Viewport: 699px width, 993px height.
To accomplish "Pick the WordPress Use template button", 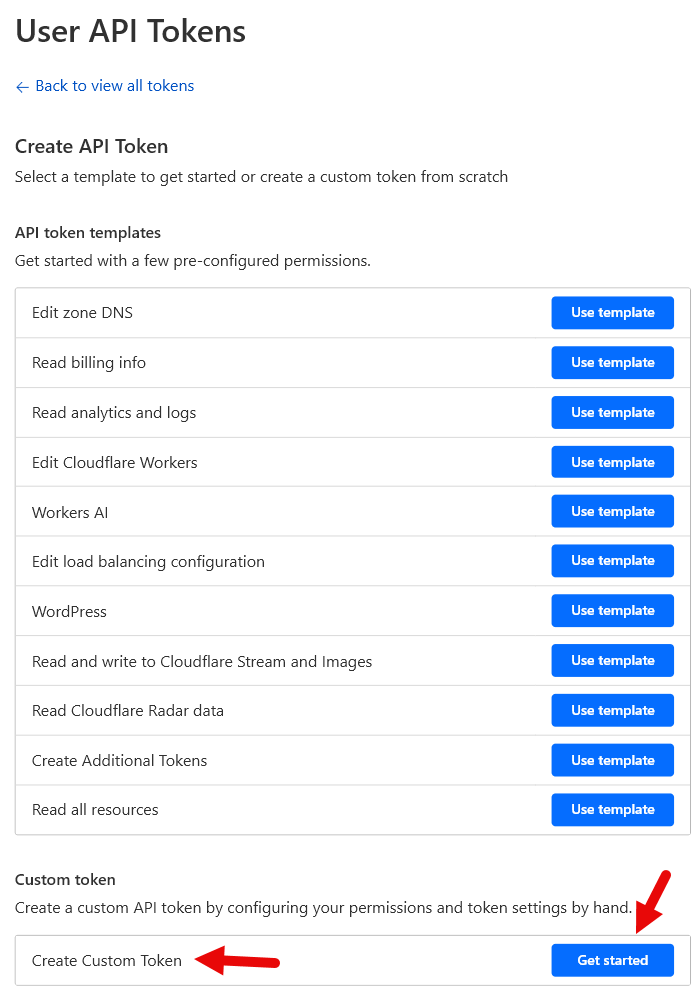I will pyautogui.click(x=612, y=611).
